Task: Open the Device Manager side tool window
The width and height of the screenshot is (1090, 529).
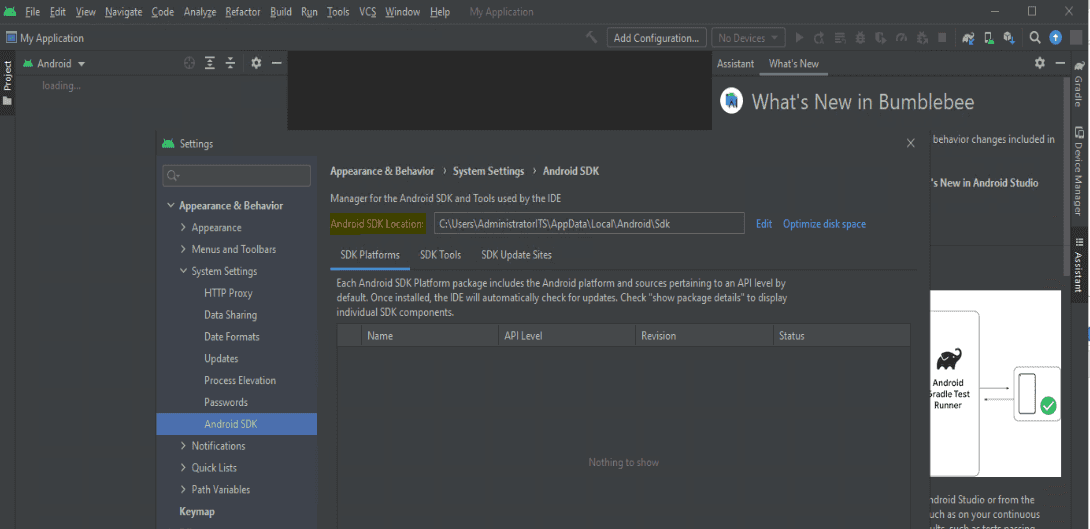Action: (1079, 171)
